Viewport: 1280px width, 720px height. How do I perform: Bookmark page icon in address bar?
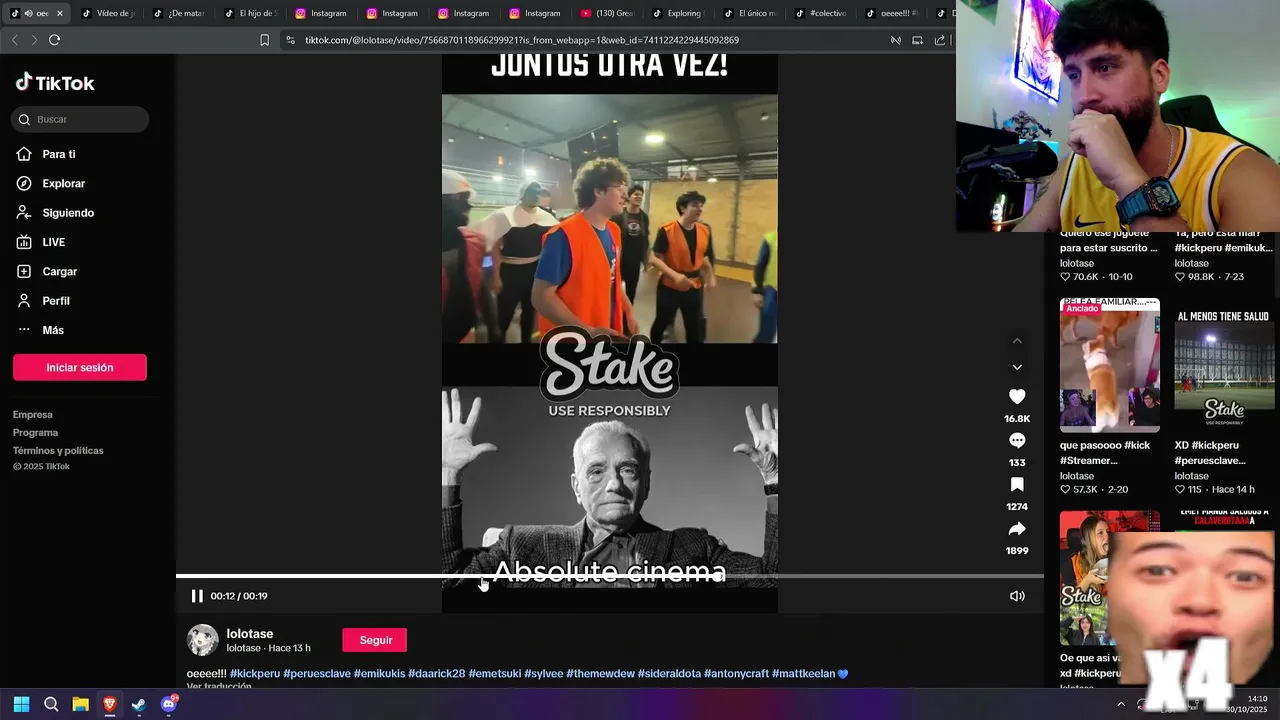click(264, 40)
